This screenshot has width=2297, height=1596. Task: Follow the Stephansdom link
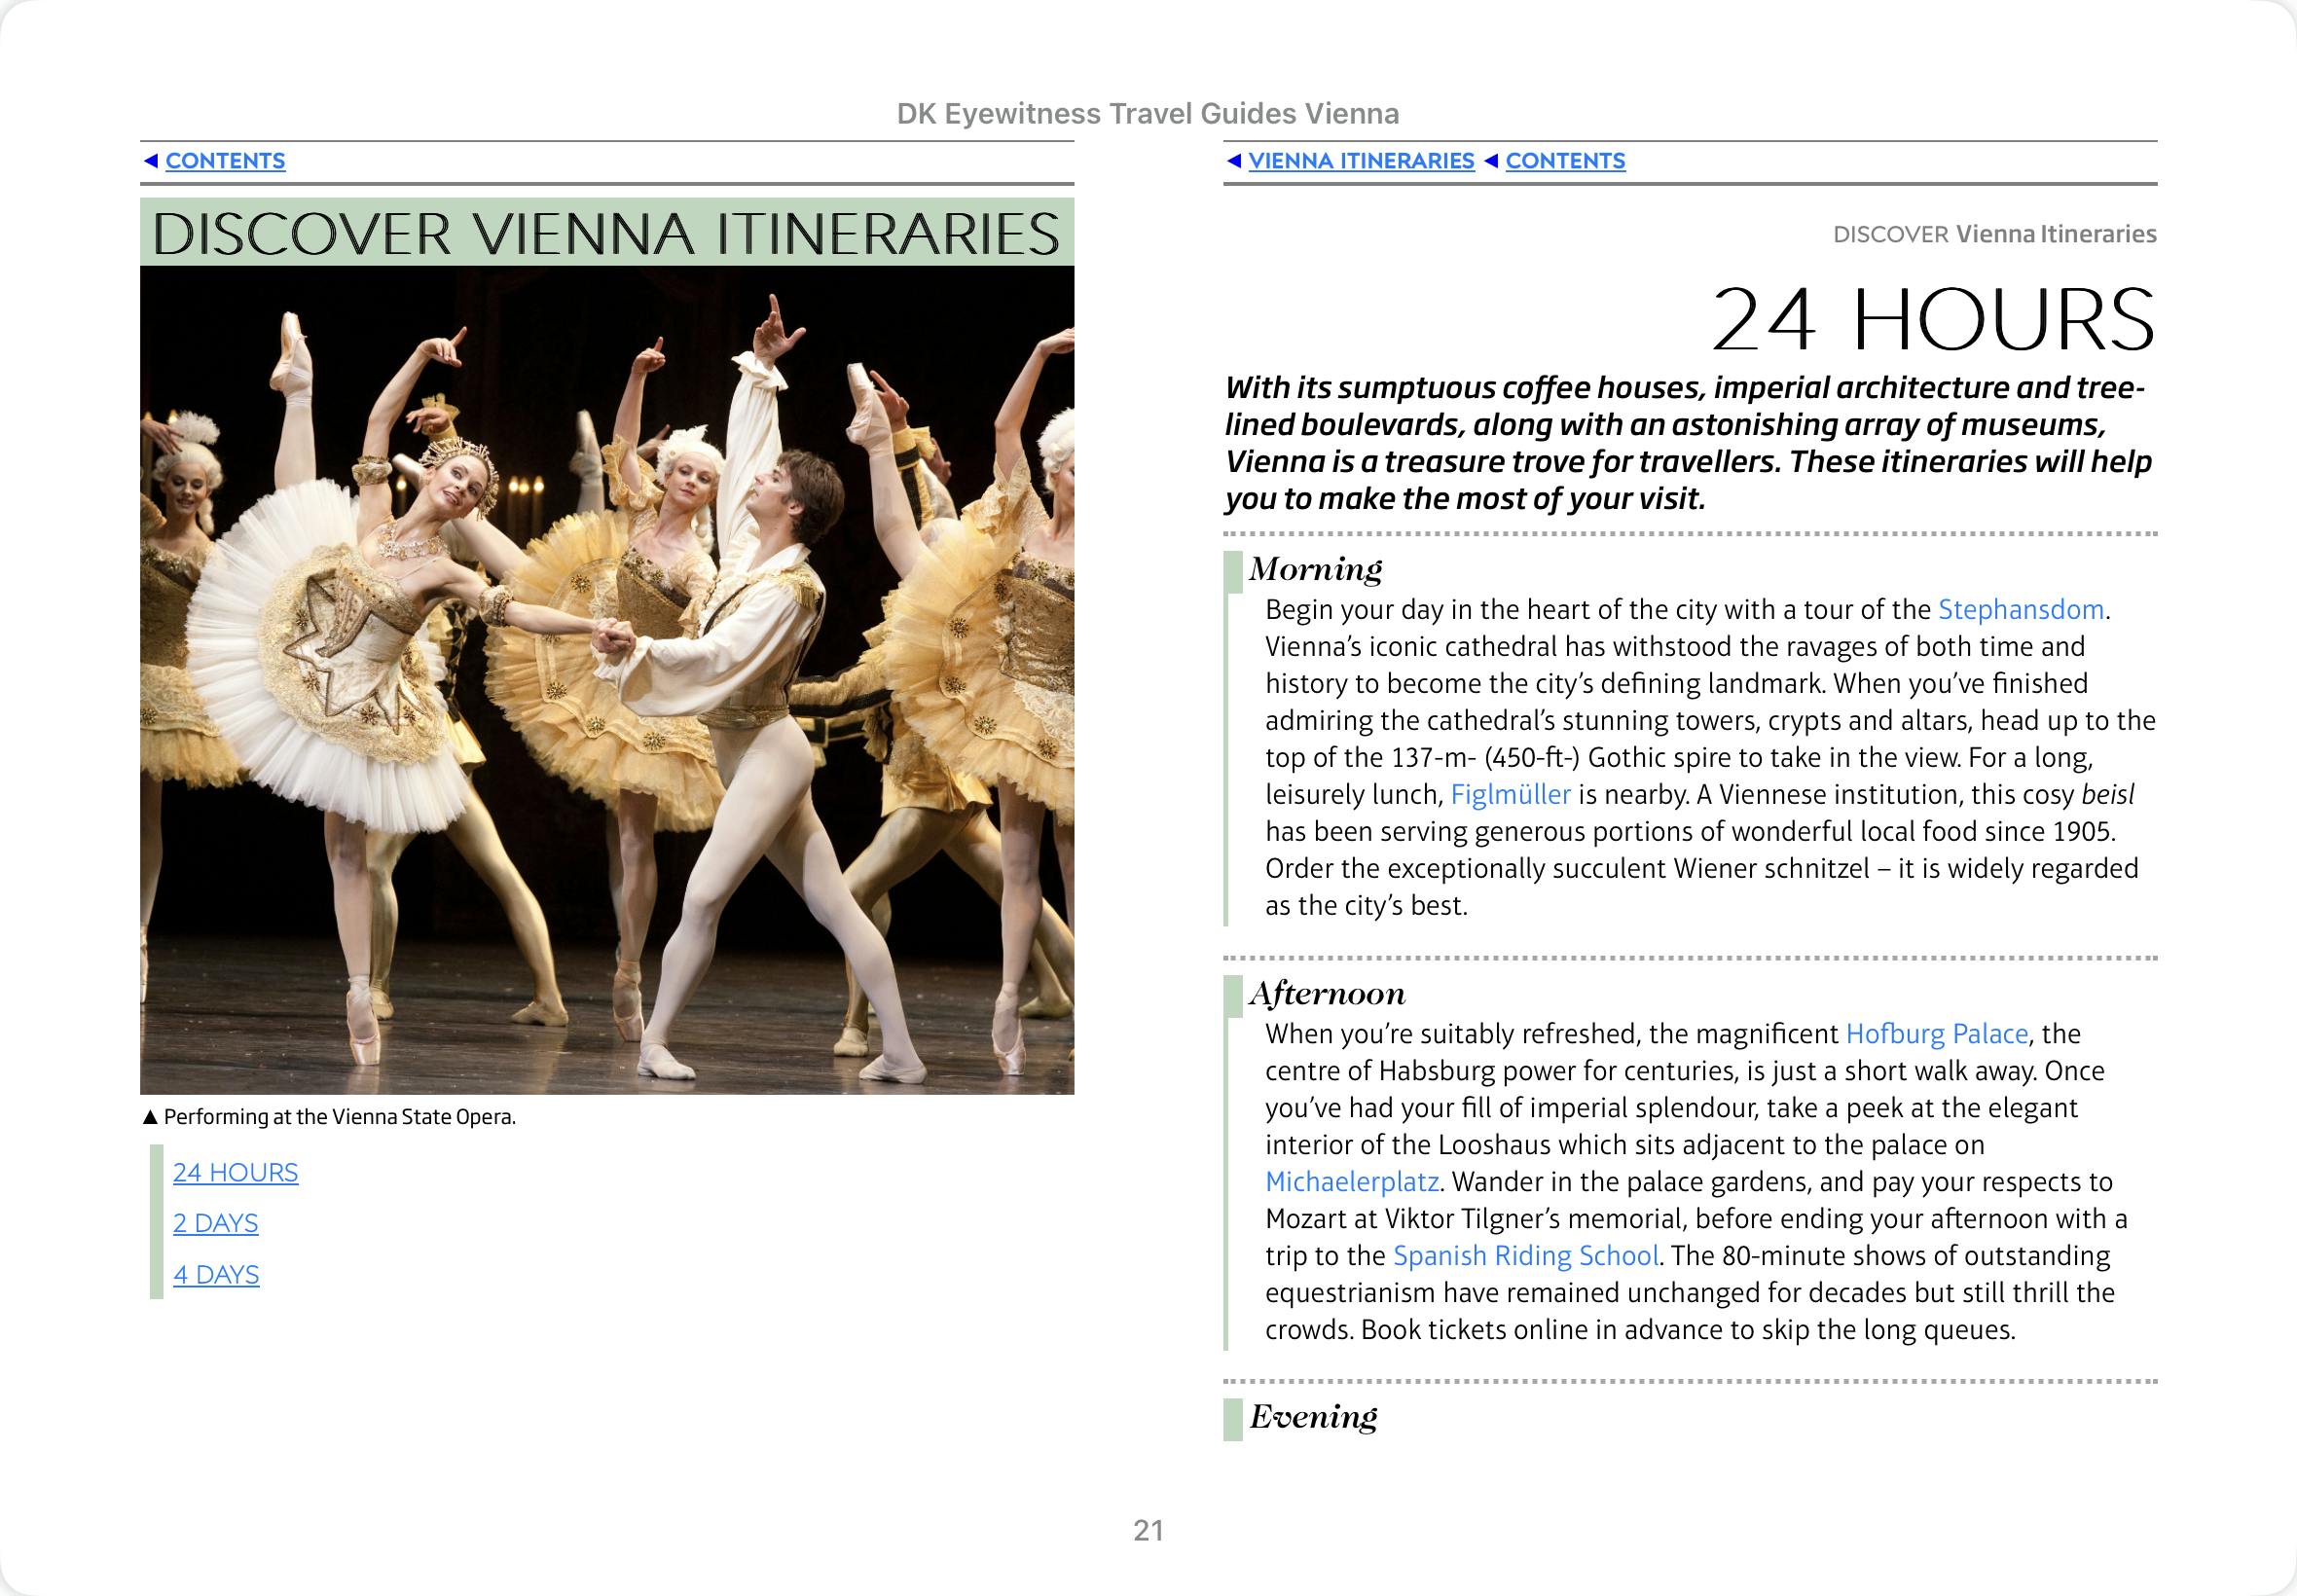point(2021,610)
